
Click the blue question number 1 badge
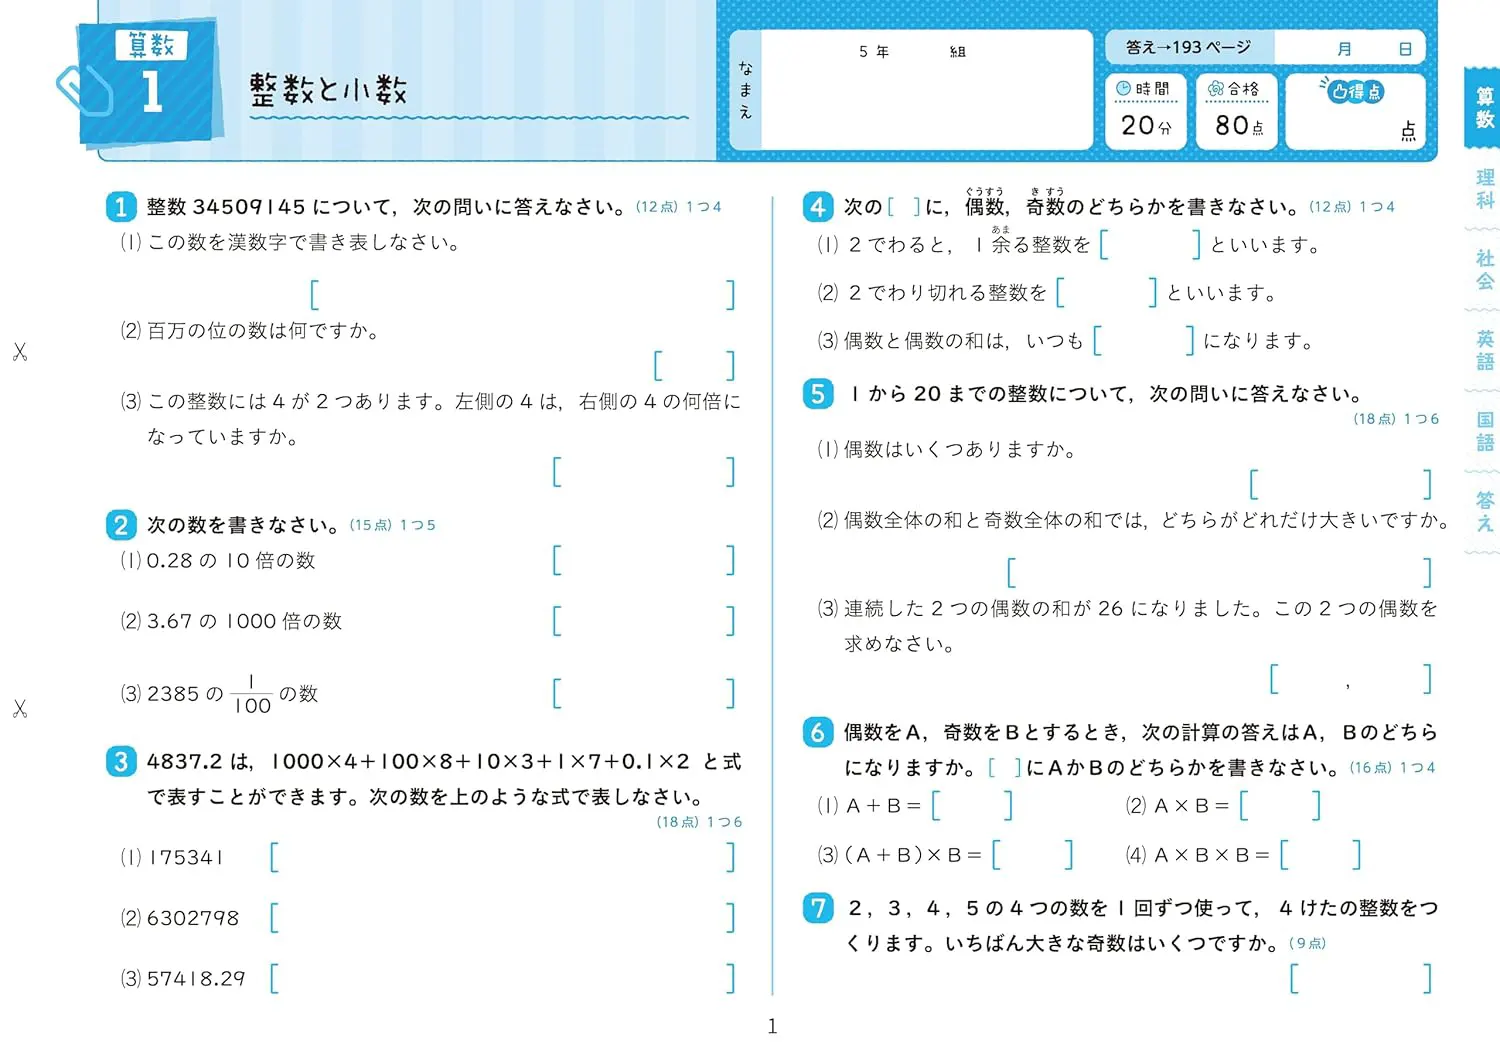click(121, 207)
